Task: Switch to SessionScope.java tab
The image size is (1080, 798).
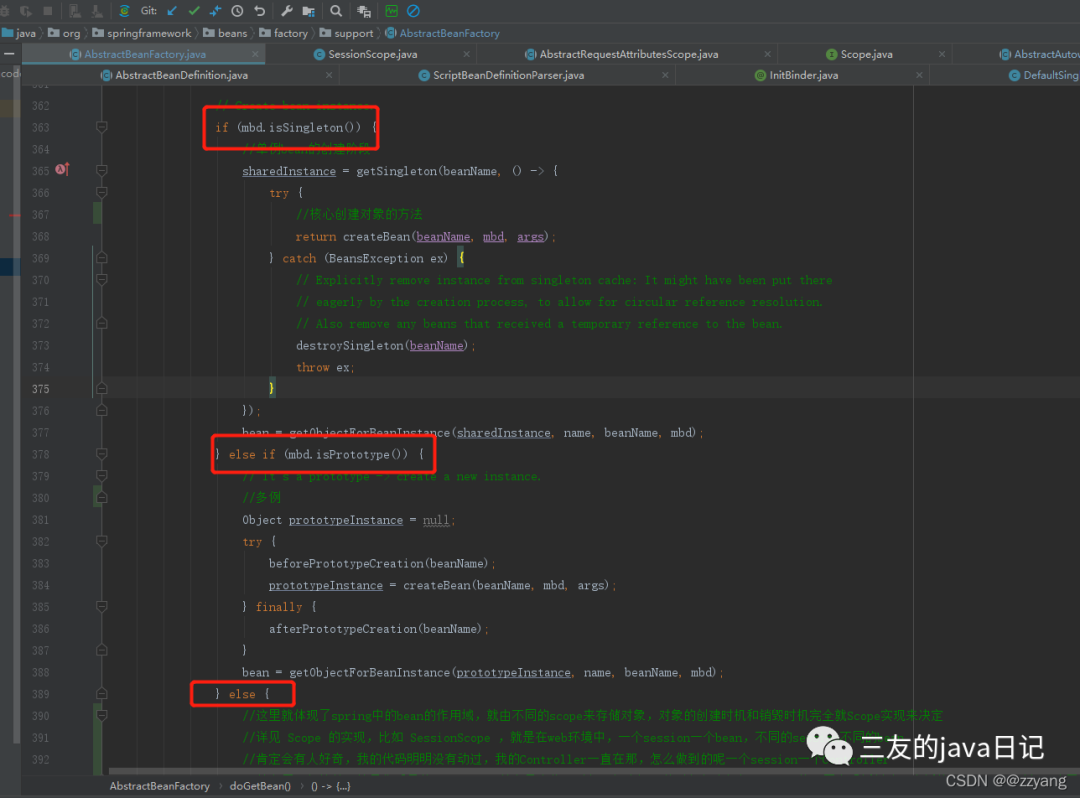Action: (373, 54)
